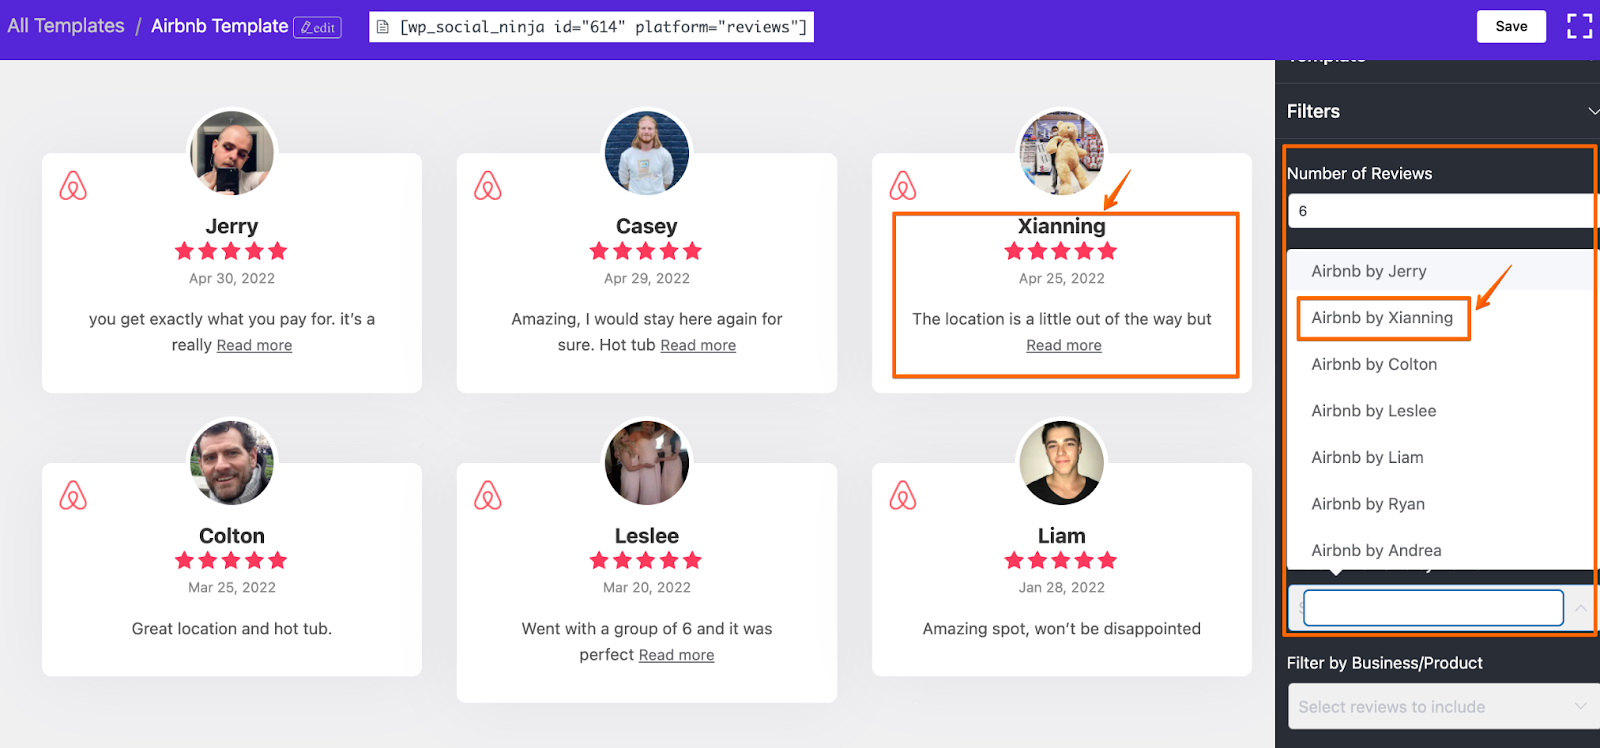Click reviewer name Leslee
Image resolution: width=1600 pixels, height=748 pixels.
tap(647, 536)
